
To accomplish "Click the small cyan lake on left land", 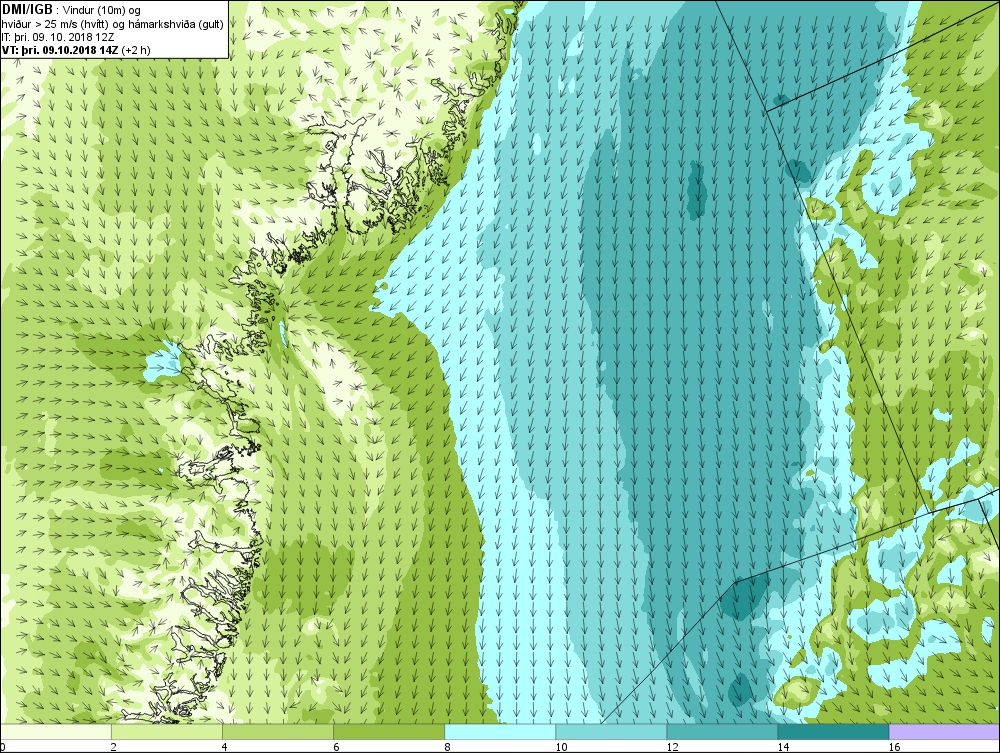I will coord(165,361).
